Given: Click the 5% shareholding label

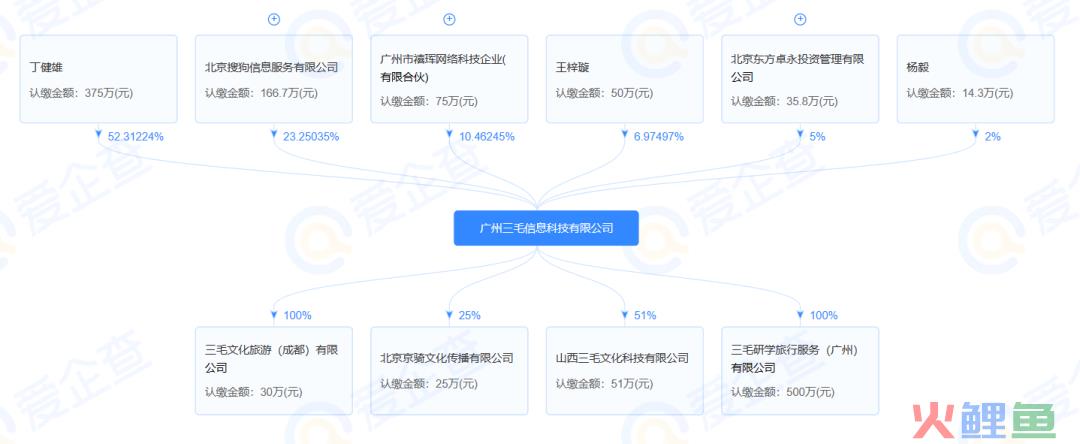Looking at the screenshot, I should coord(817,136).
